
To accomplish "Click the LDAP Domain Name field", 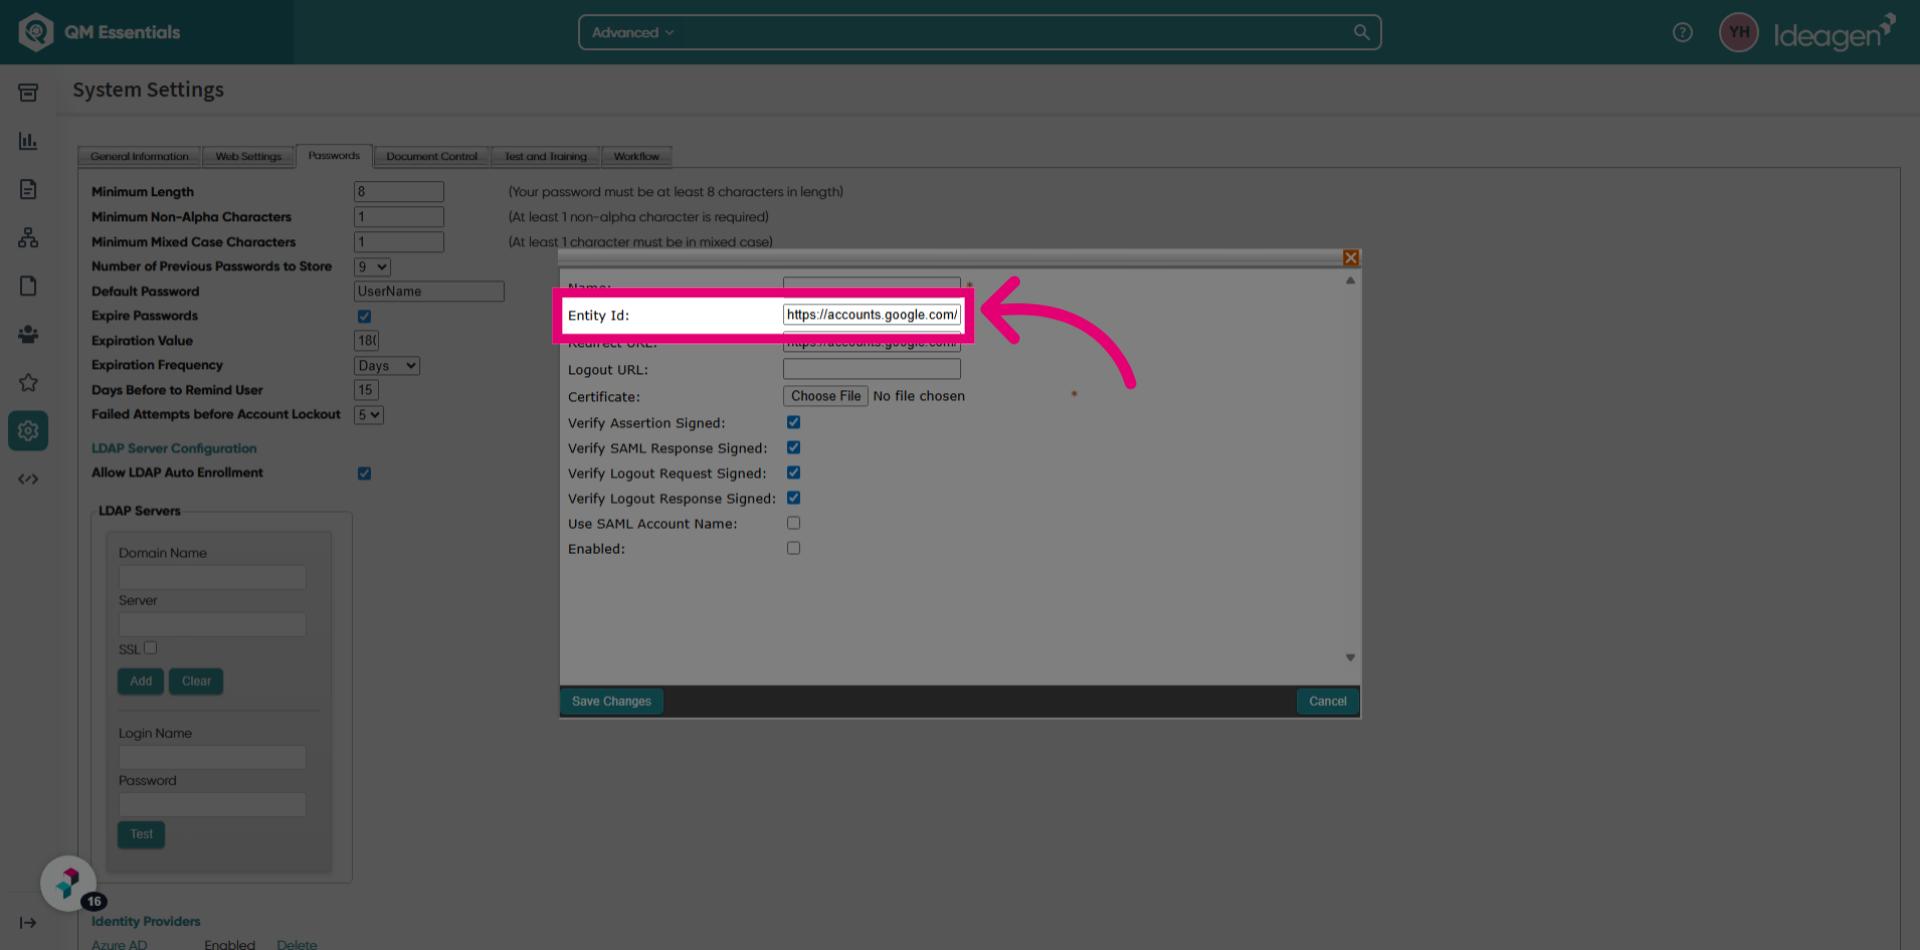I will [x=212, y=577].
